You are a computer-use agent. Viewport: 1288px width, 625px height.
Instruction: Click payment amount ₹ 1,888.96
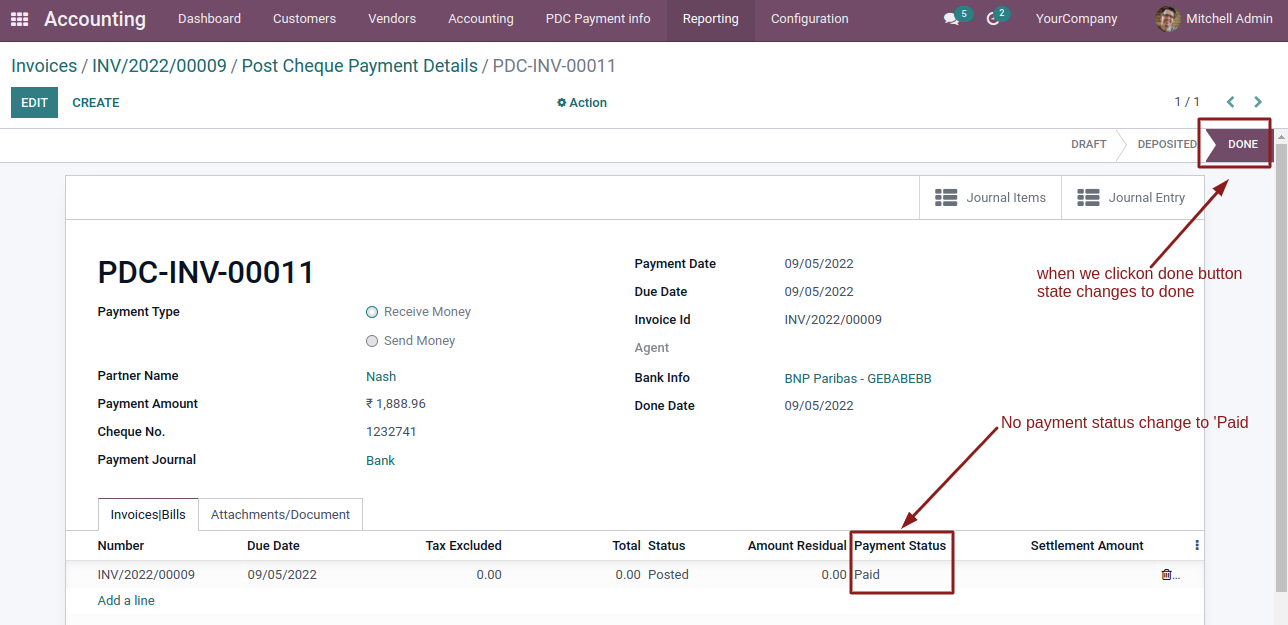point(396,404)
